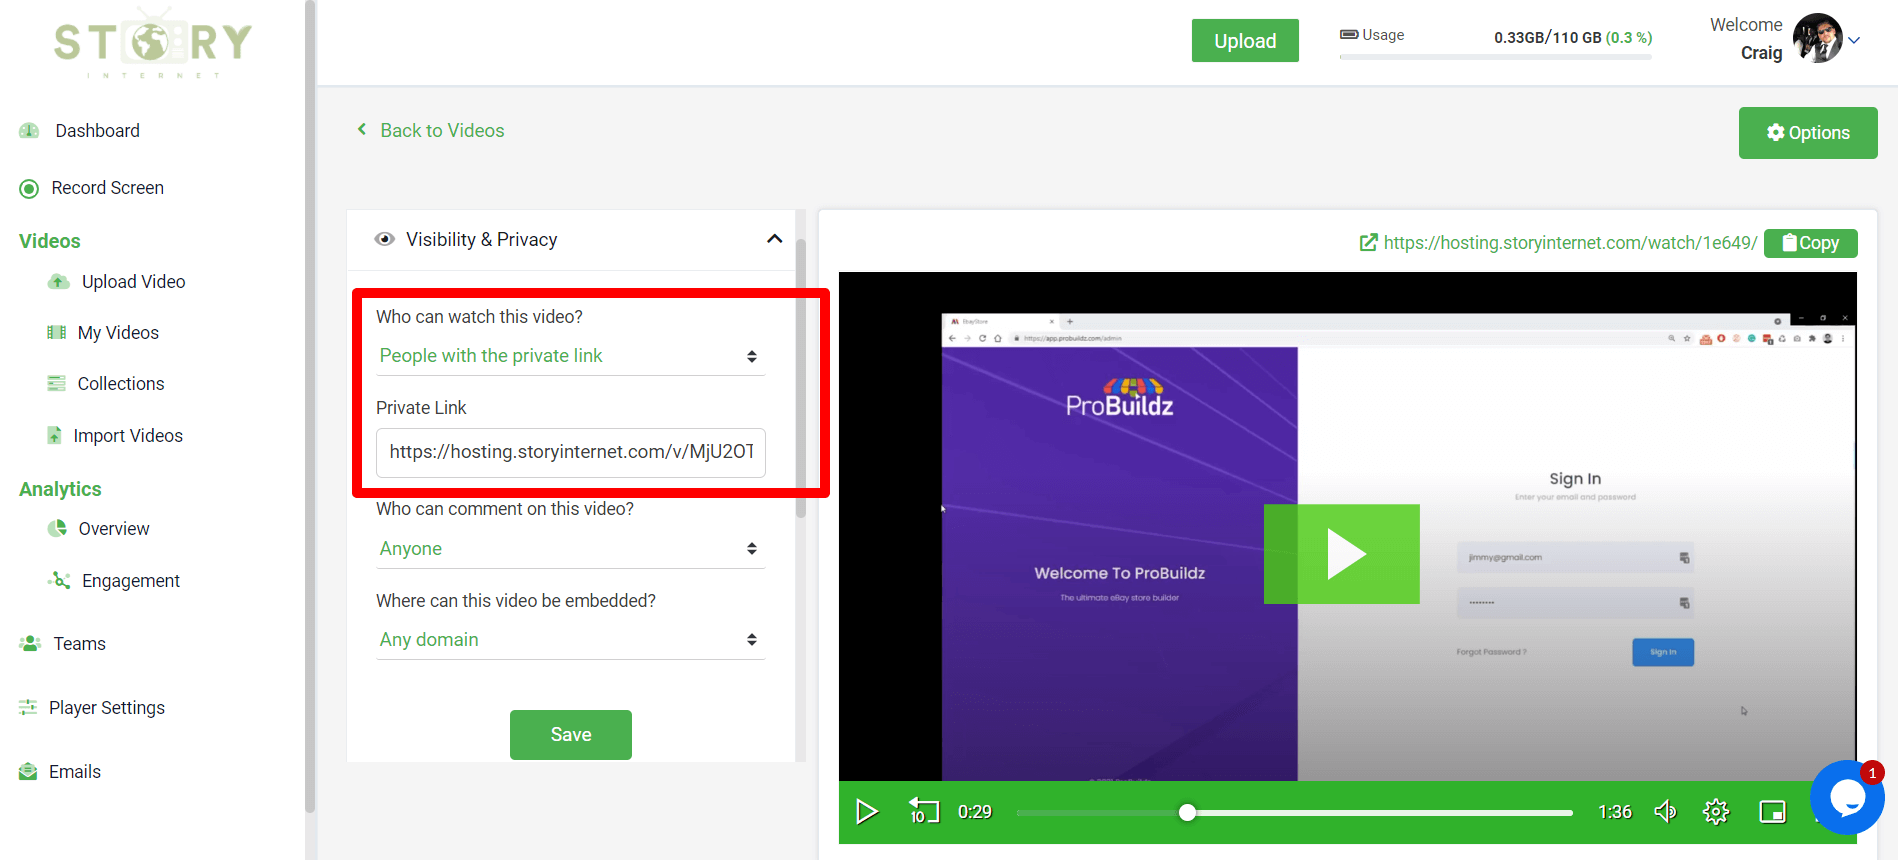Click the Teams people icon
The width and height of the screenshot is (1898, 860).
tap(30, 643)
